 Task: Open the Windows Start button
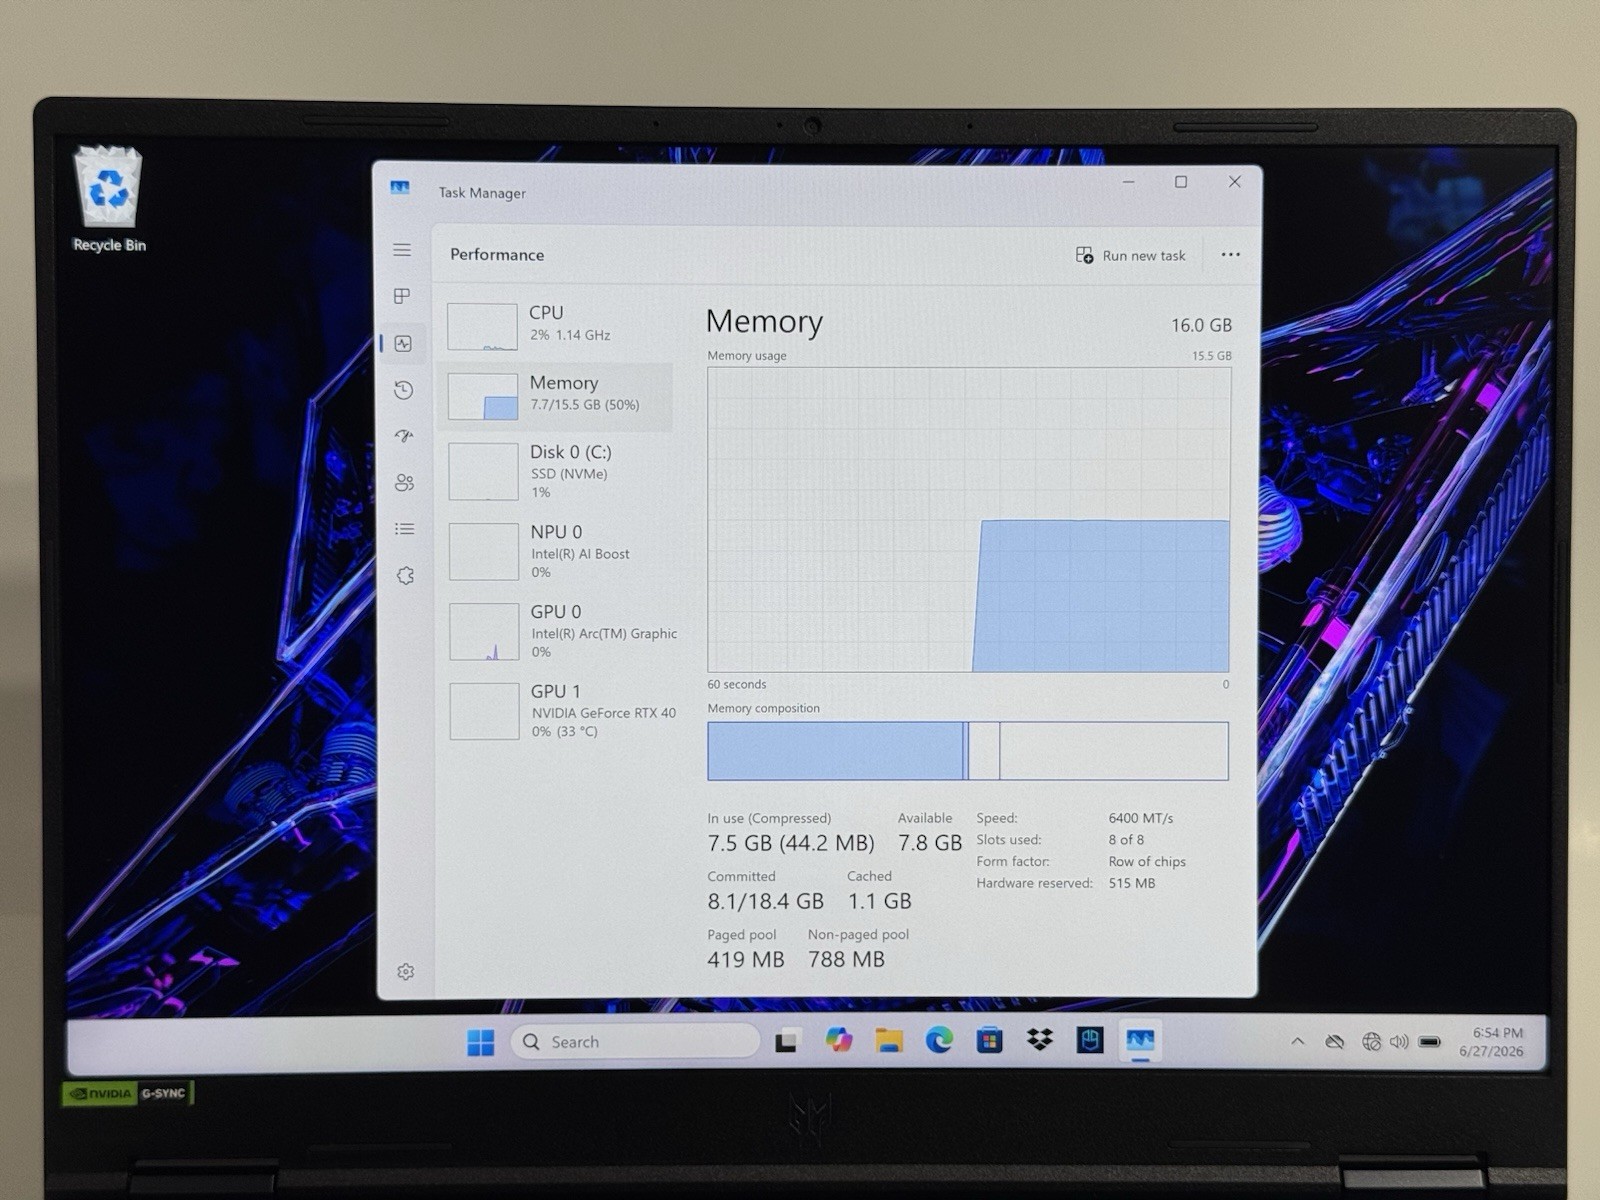point(481,1042)
